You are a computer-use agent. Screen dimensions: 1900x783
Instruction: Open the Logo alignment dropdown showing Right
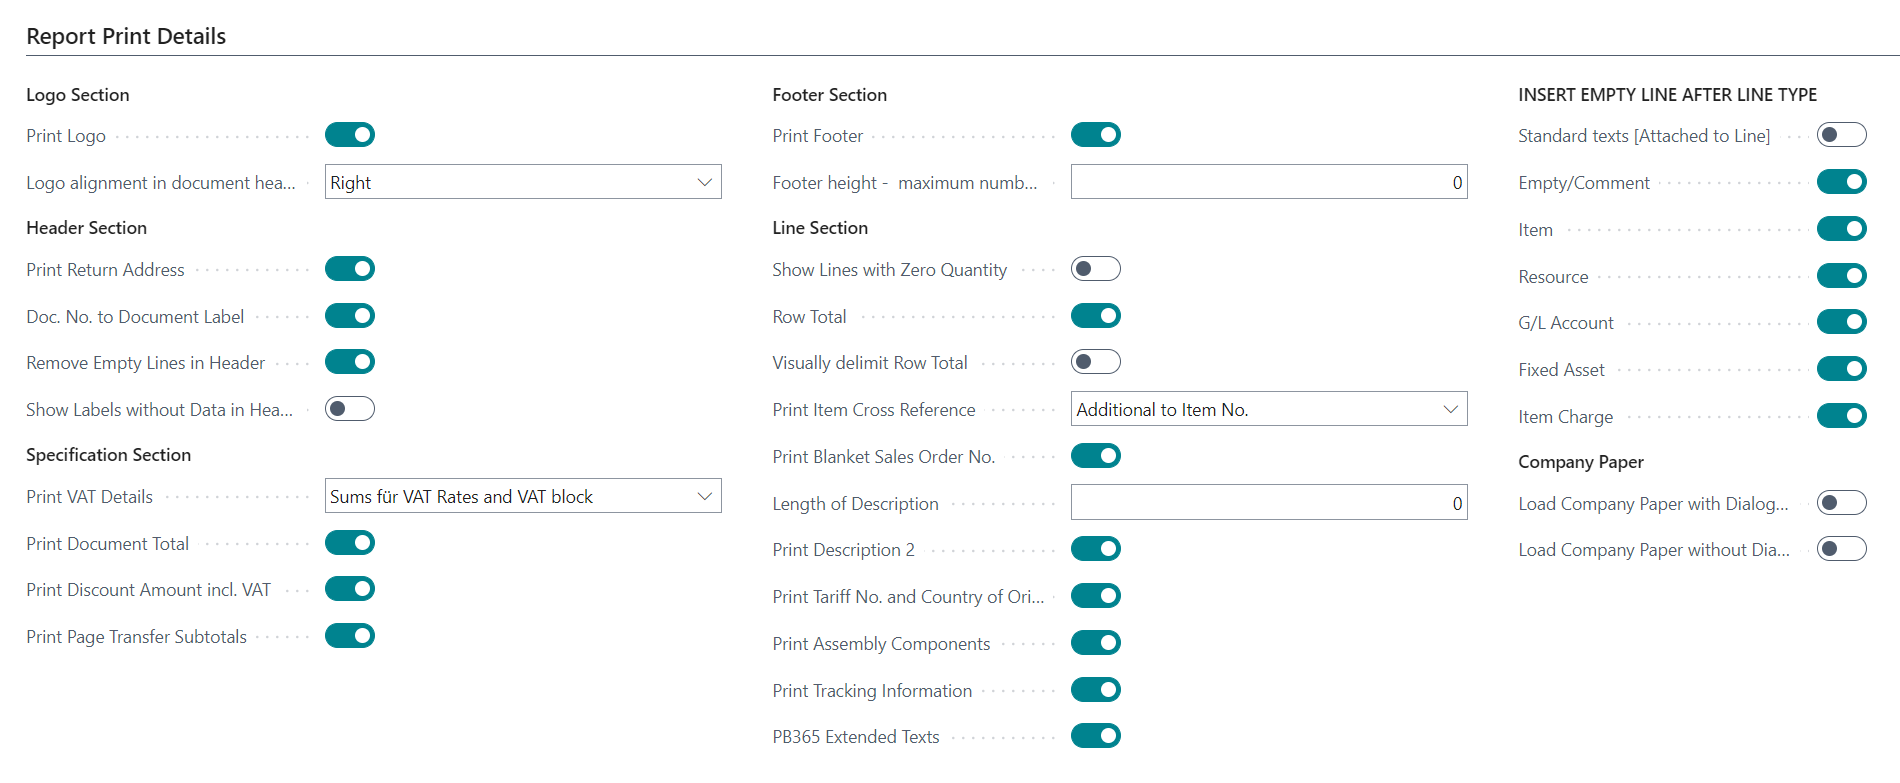523,182
